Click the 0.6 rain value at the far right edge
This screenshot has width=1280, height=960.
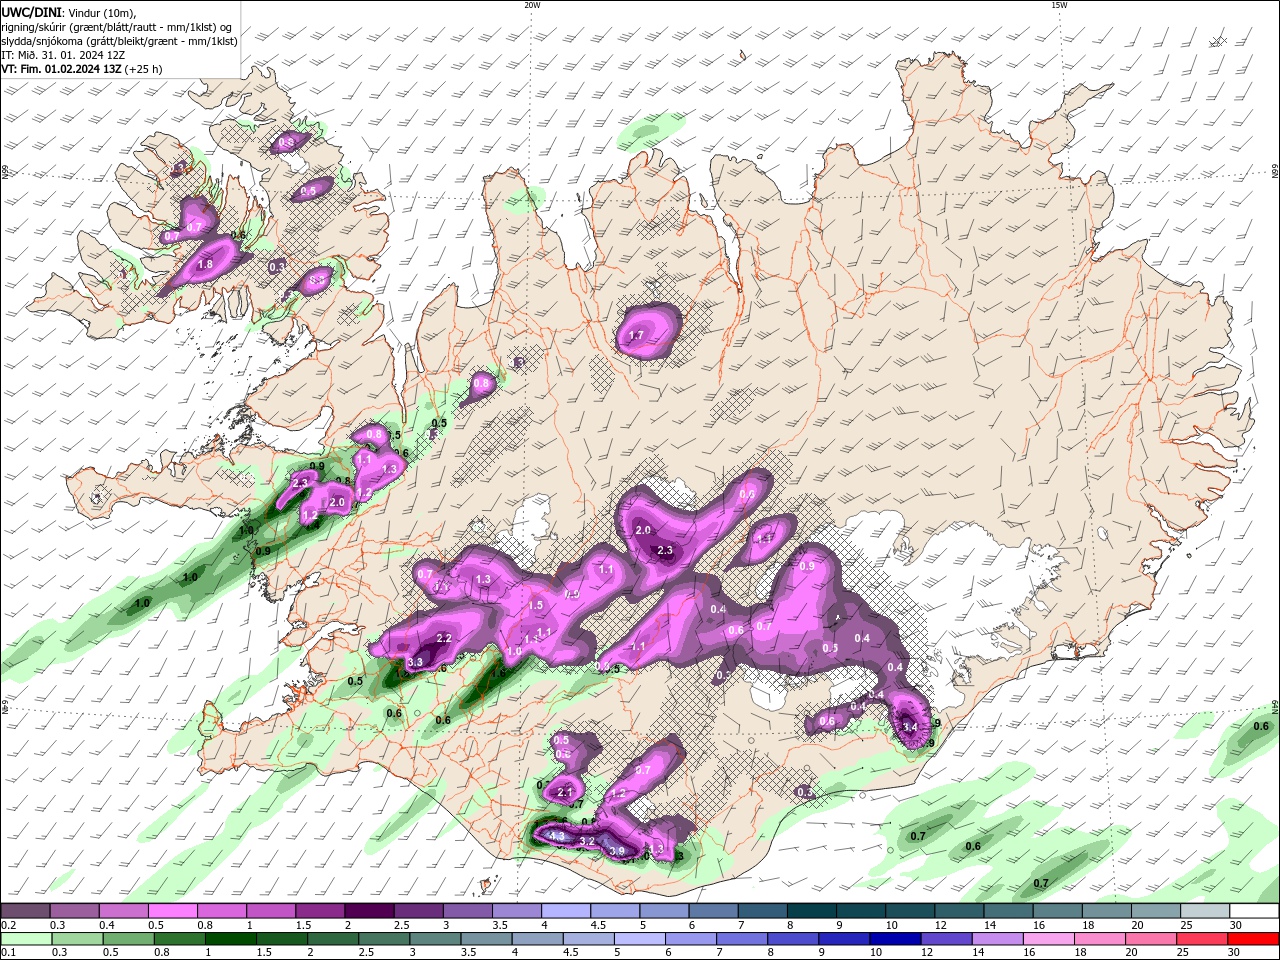pyautogui.click(x=1262, y=726)
